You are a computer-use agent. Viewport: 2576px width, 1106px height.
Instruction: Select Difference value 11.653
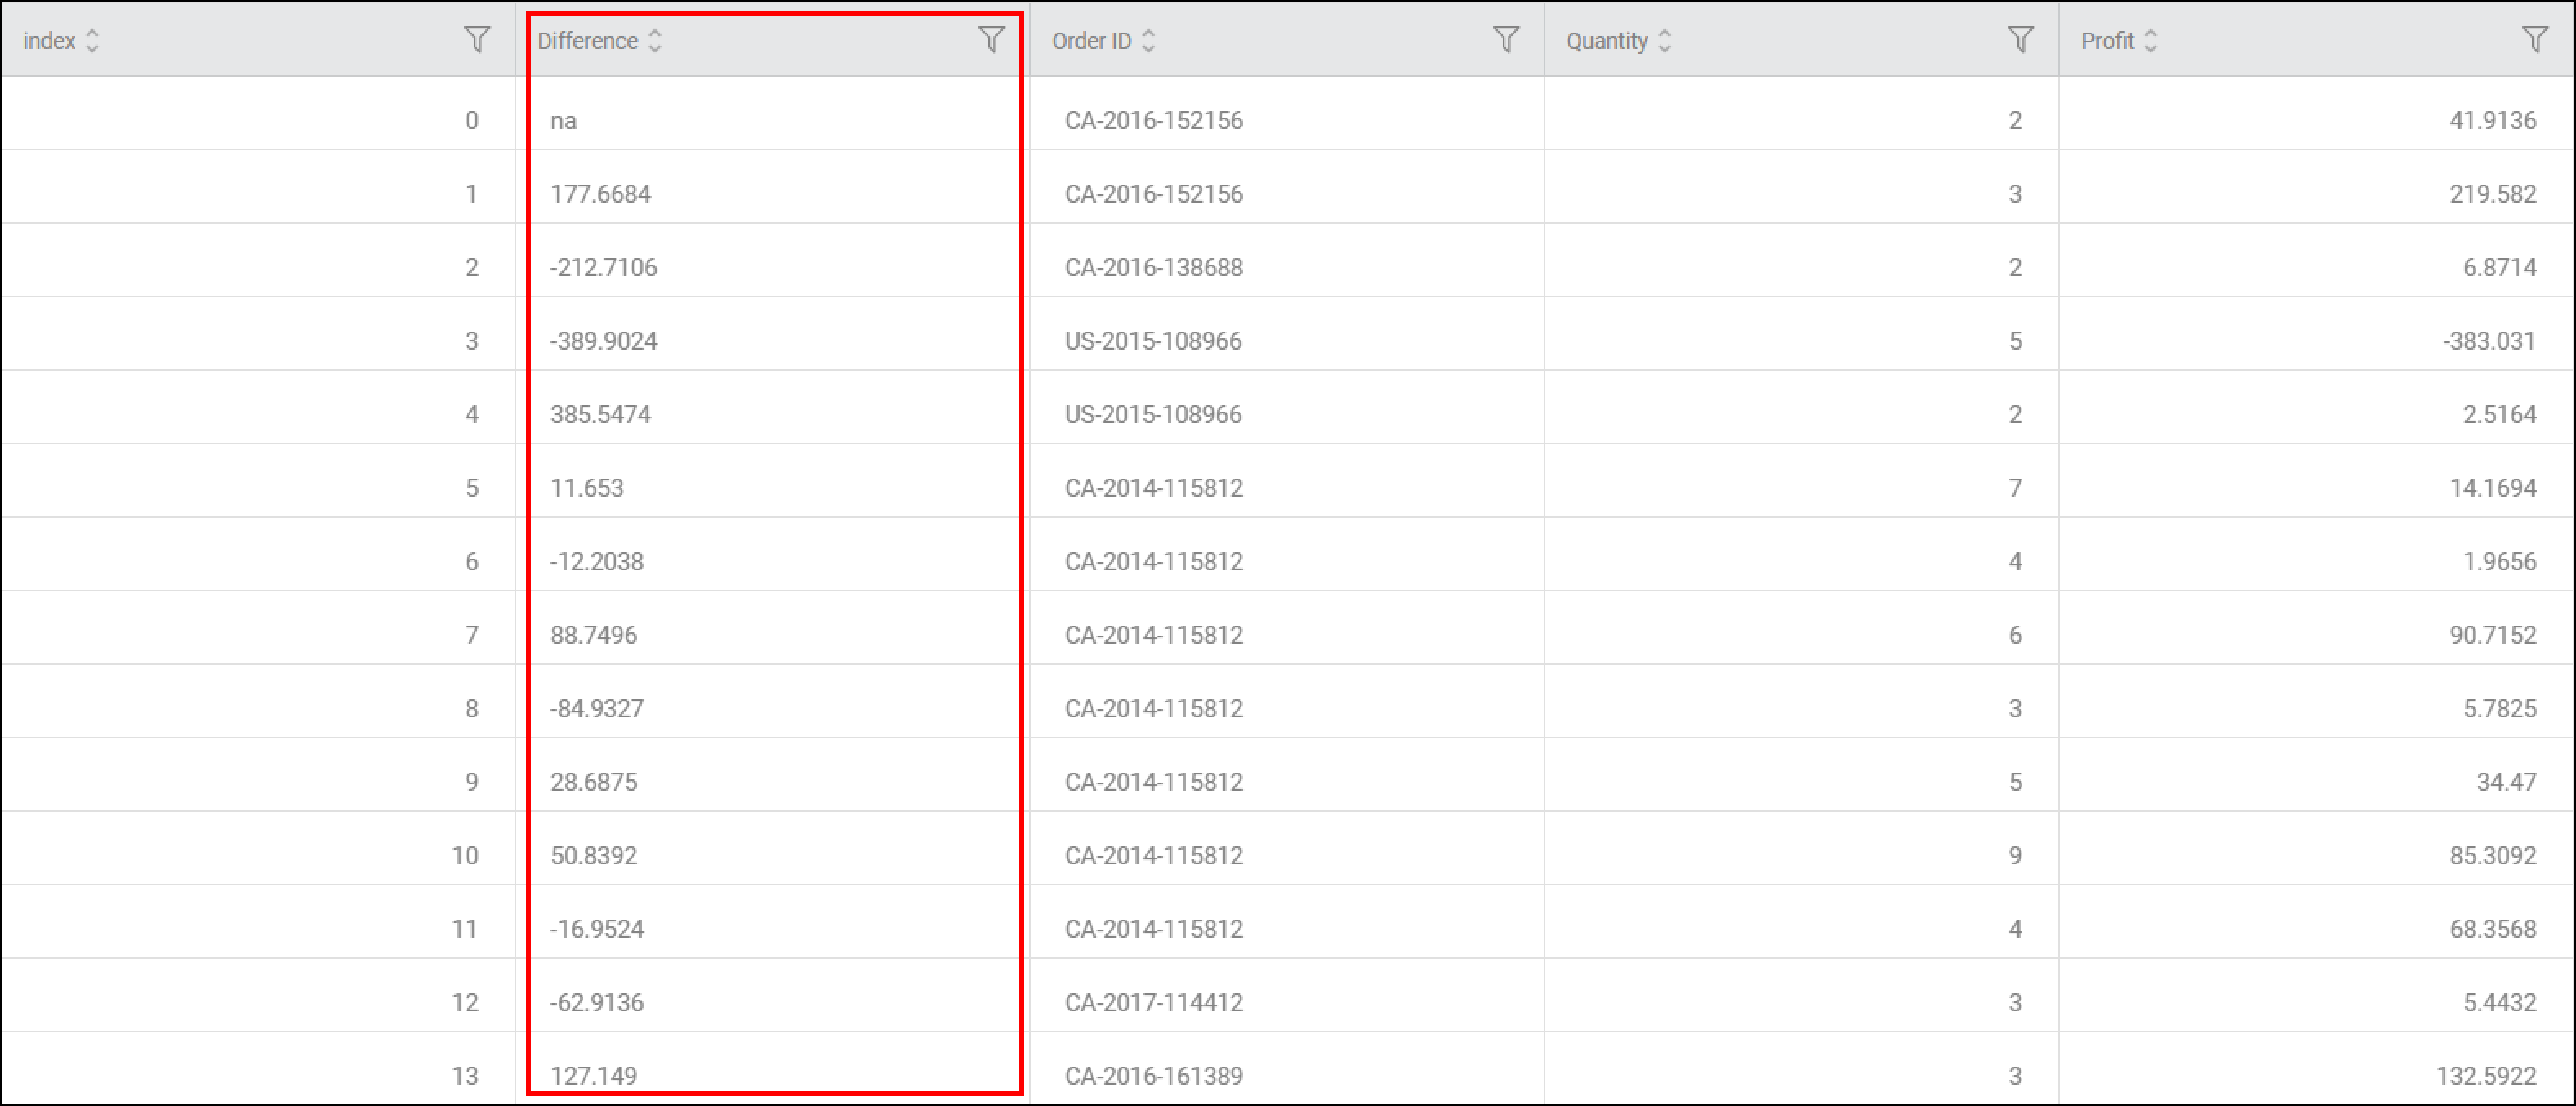(x=587, y=488)
